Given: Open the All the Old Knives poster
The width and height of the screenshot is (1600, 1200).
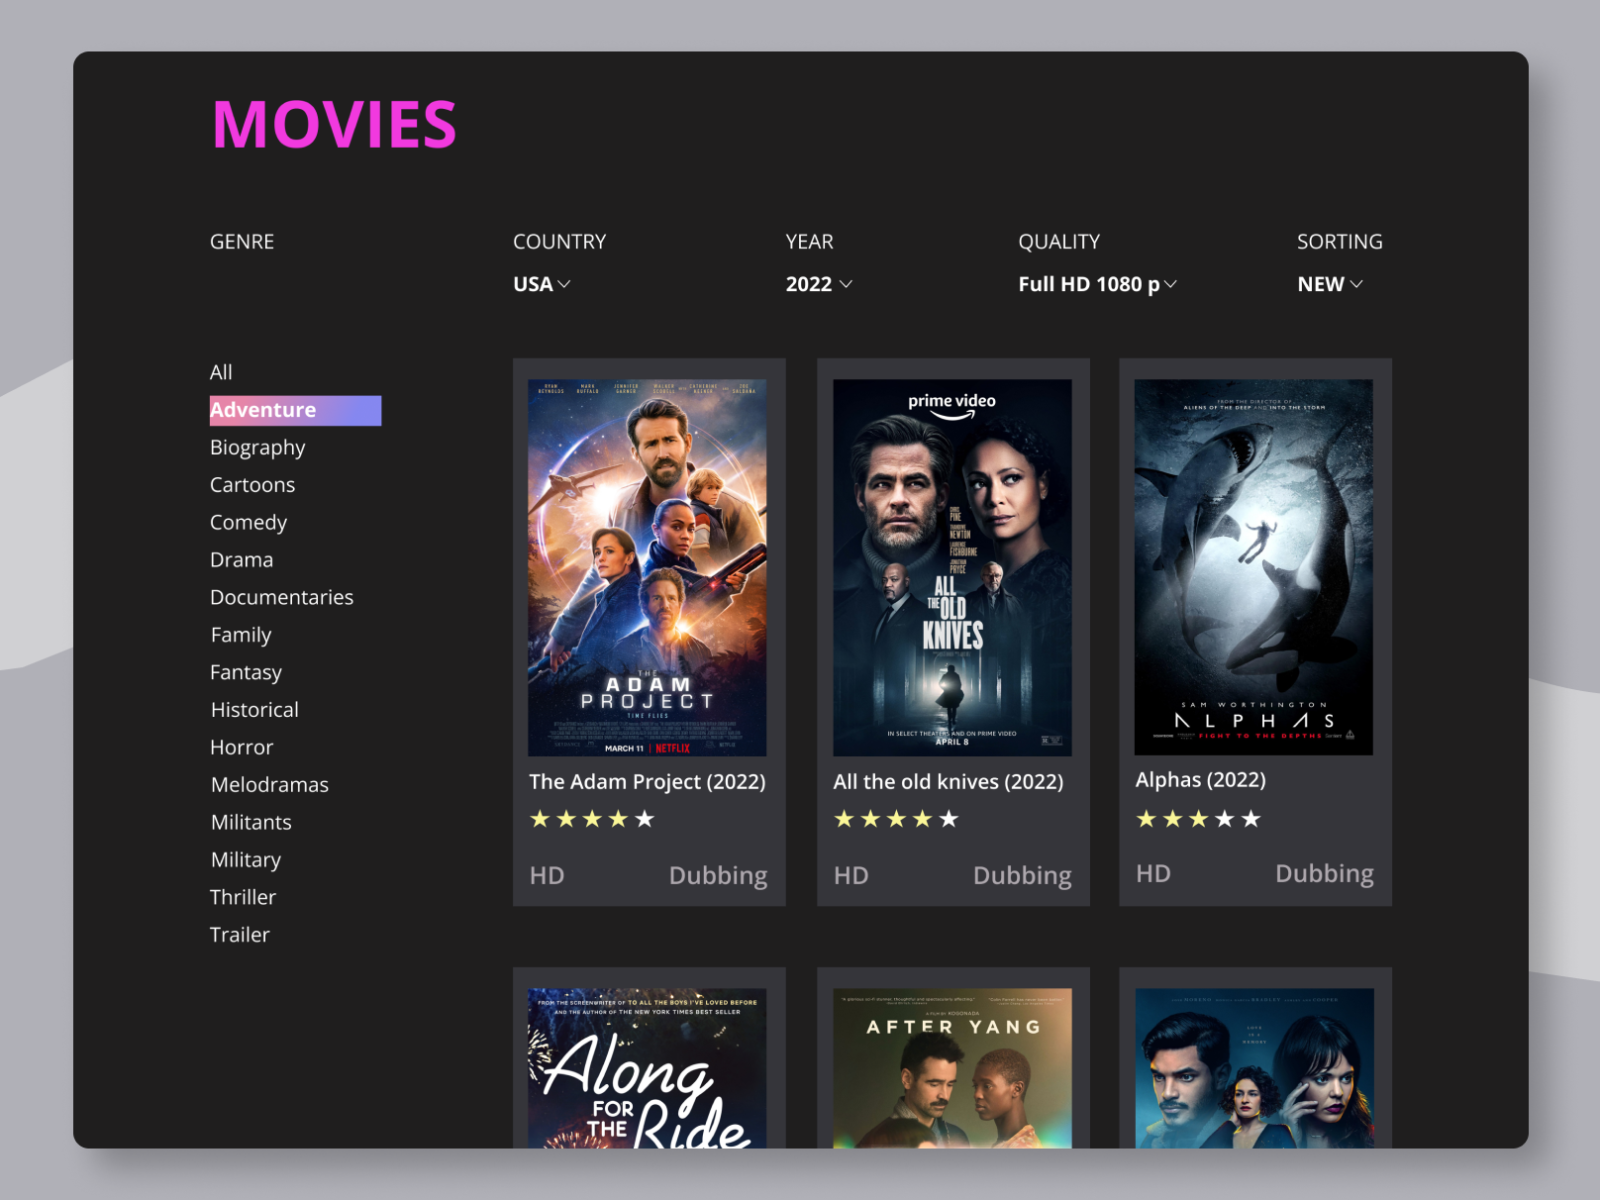Looking at the screenshot, I should (x=952, y=567).
